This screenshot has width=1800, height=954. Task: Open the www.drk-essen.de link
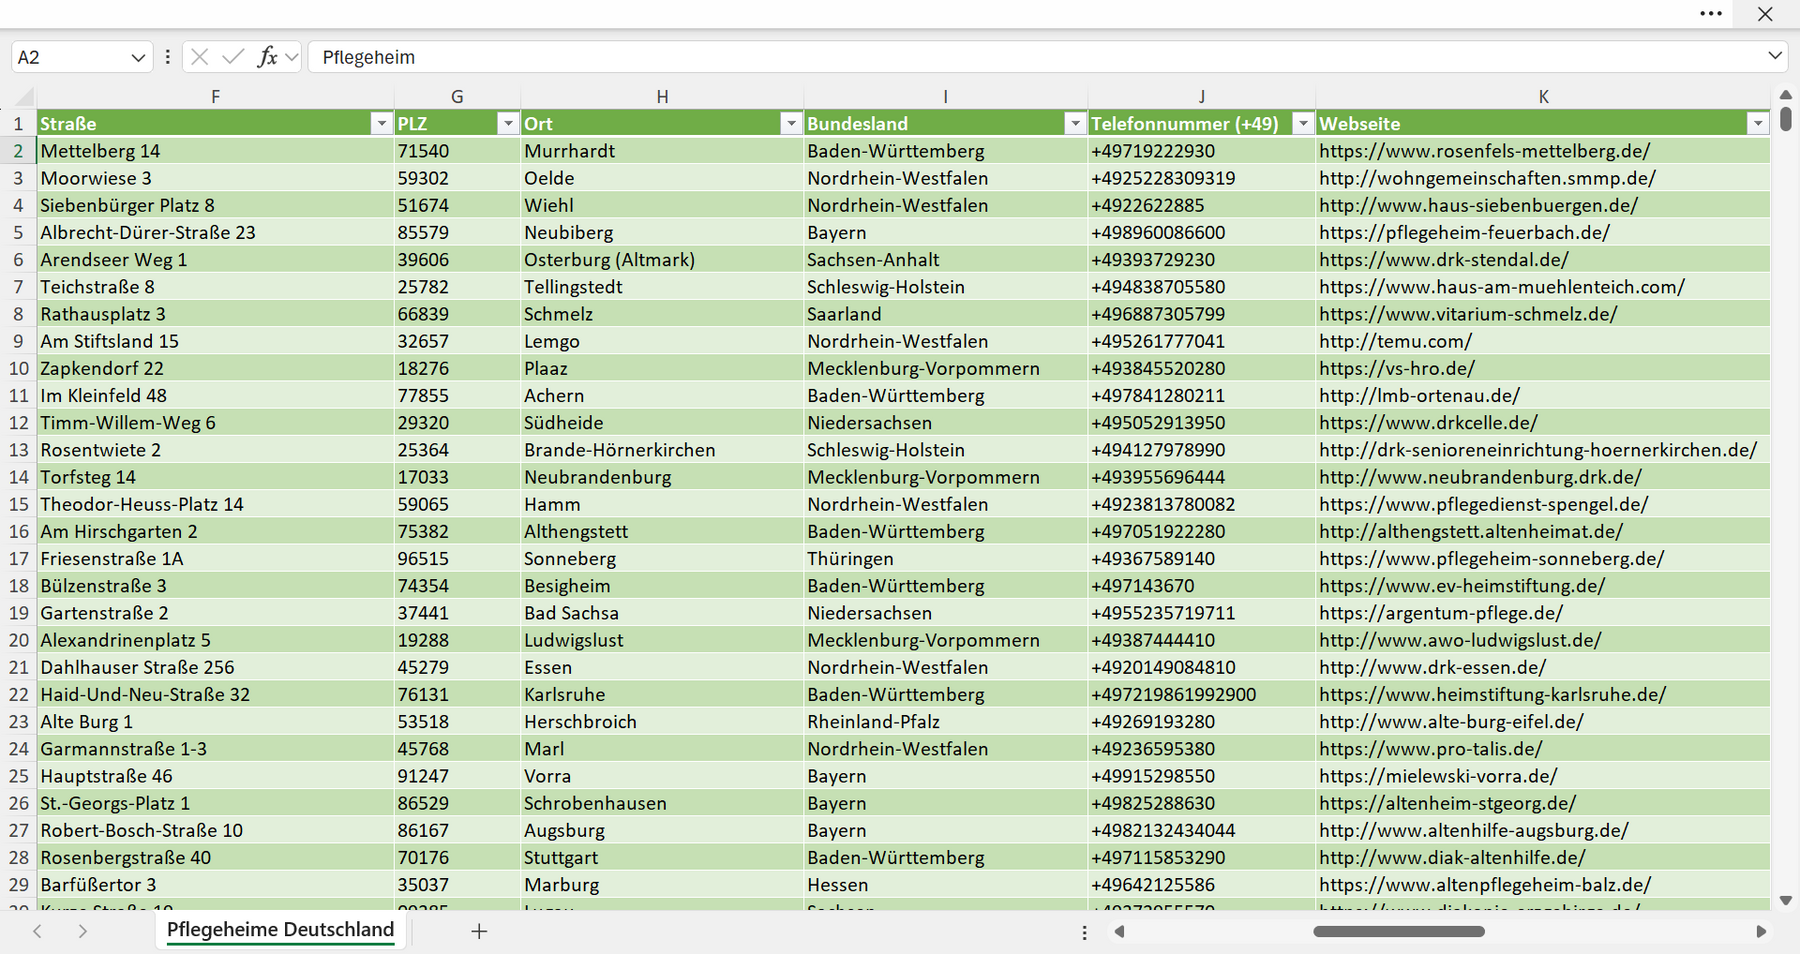[1432, 667]
